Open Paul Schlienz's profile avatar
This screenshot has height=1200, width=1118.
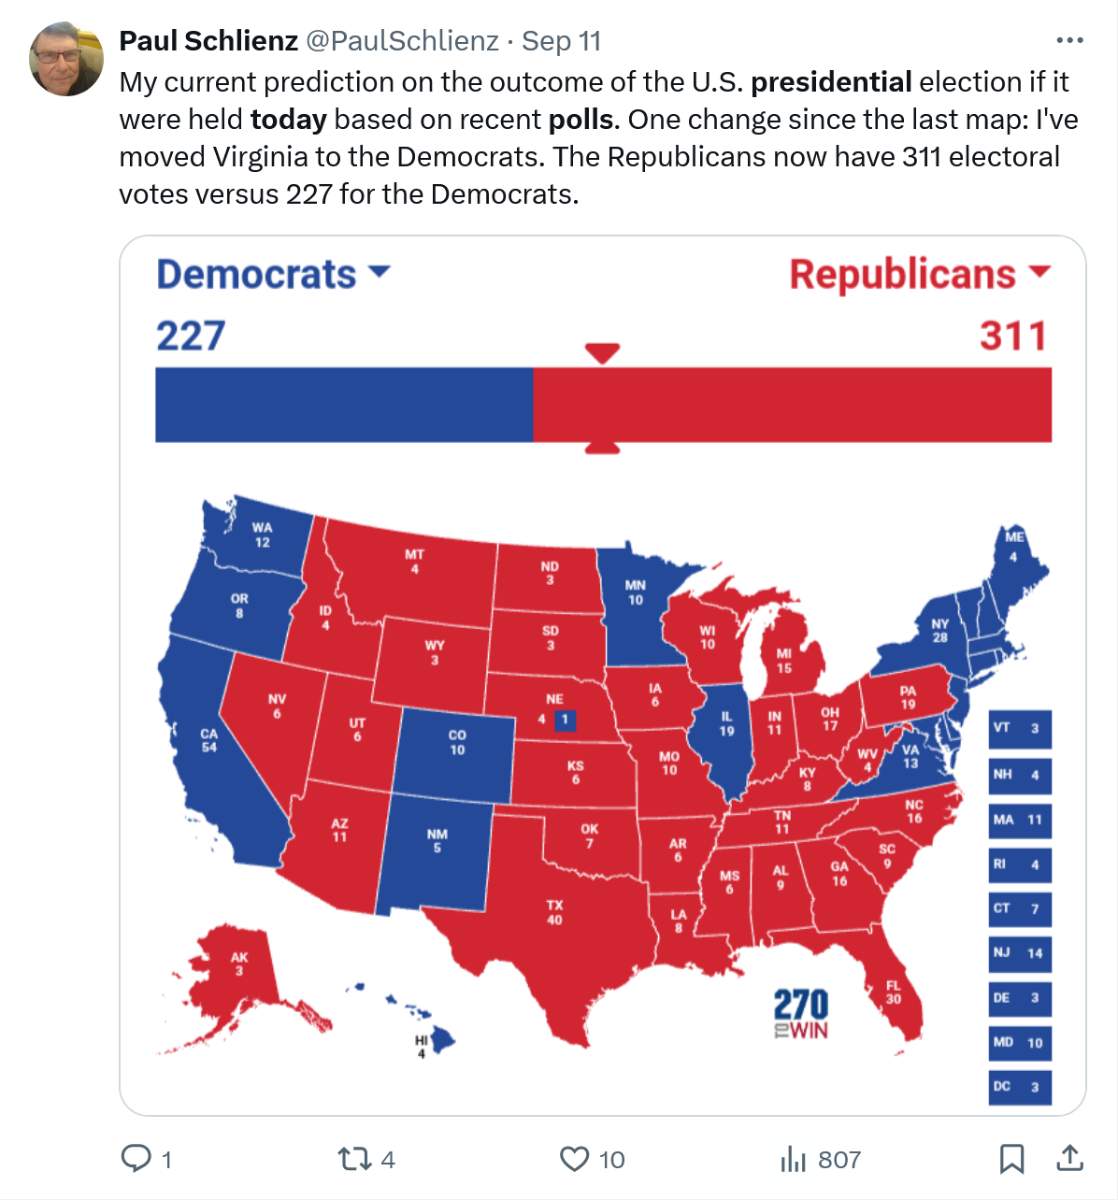[66, 59]
